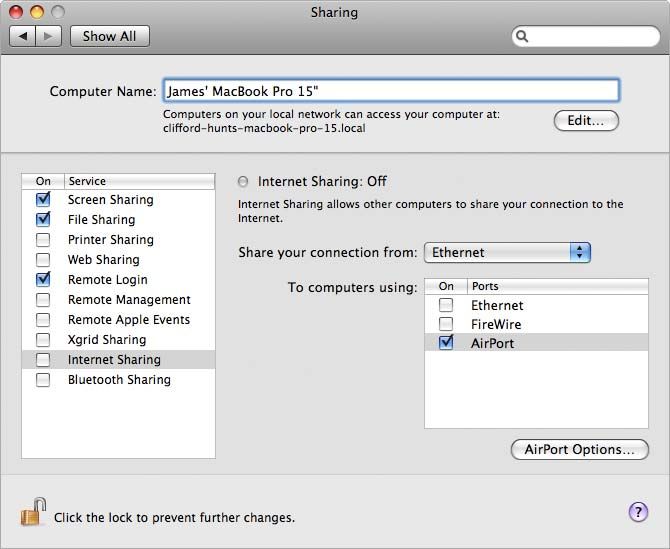The width and height of the screenshot is (670, 549).
Task: Click the Computer Name text field
Action: (x=390, y=91)
